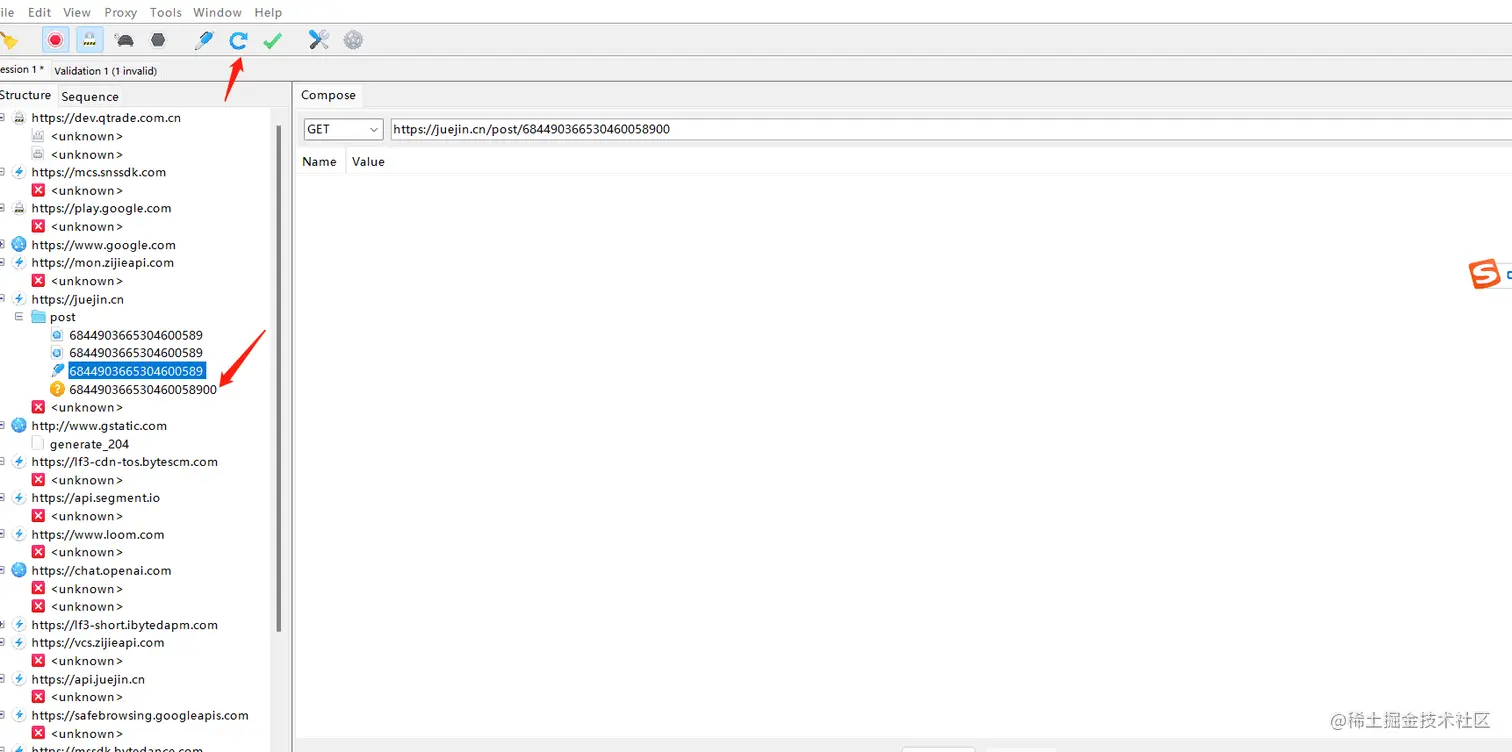This screenshot has height=752, width=1512.
Task: Enable throttling with the turtle icon
Action: click(125, 40)
